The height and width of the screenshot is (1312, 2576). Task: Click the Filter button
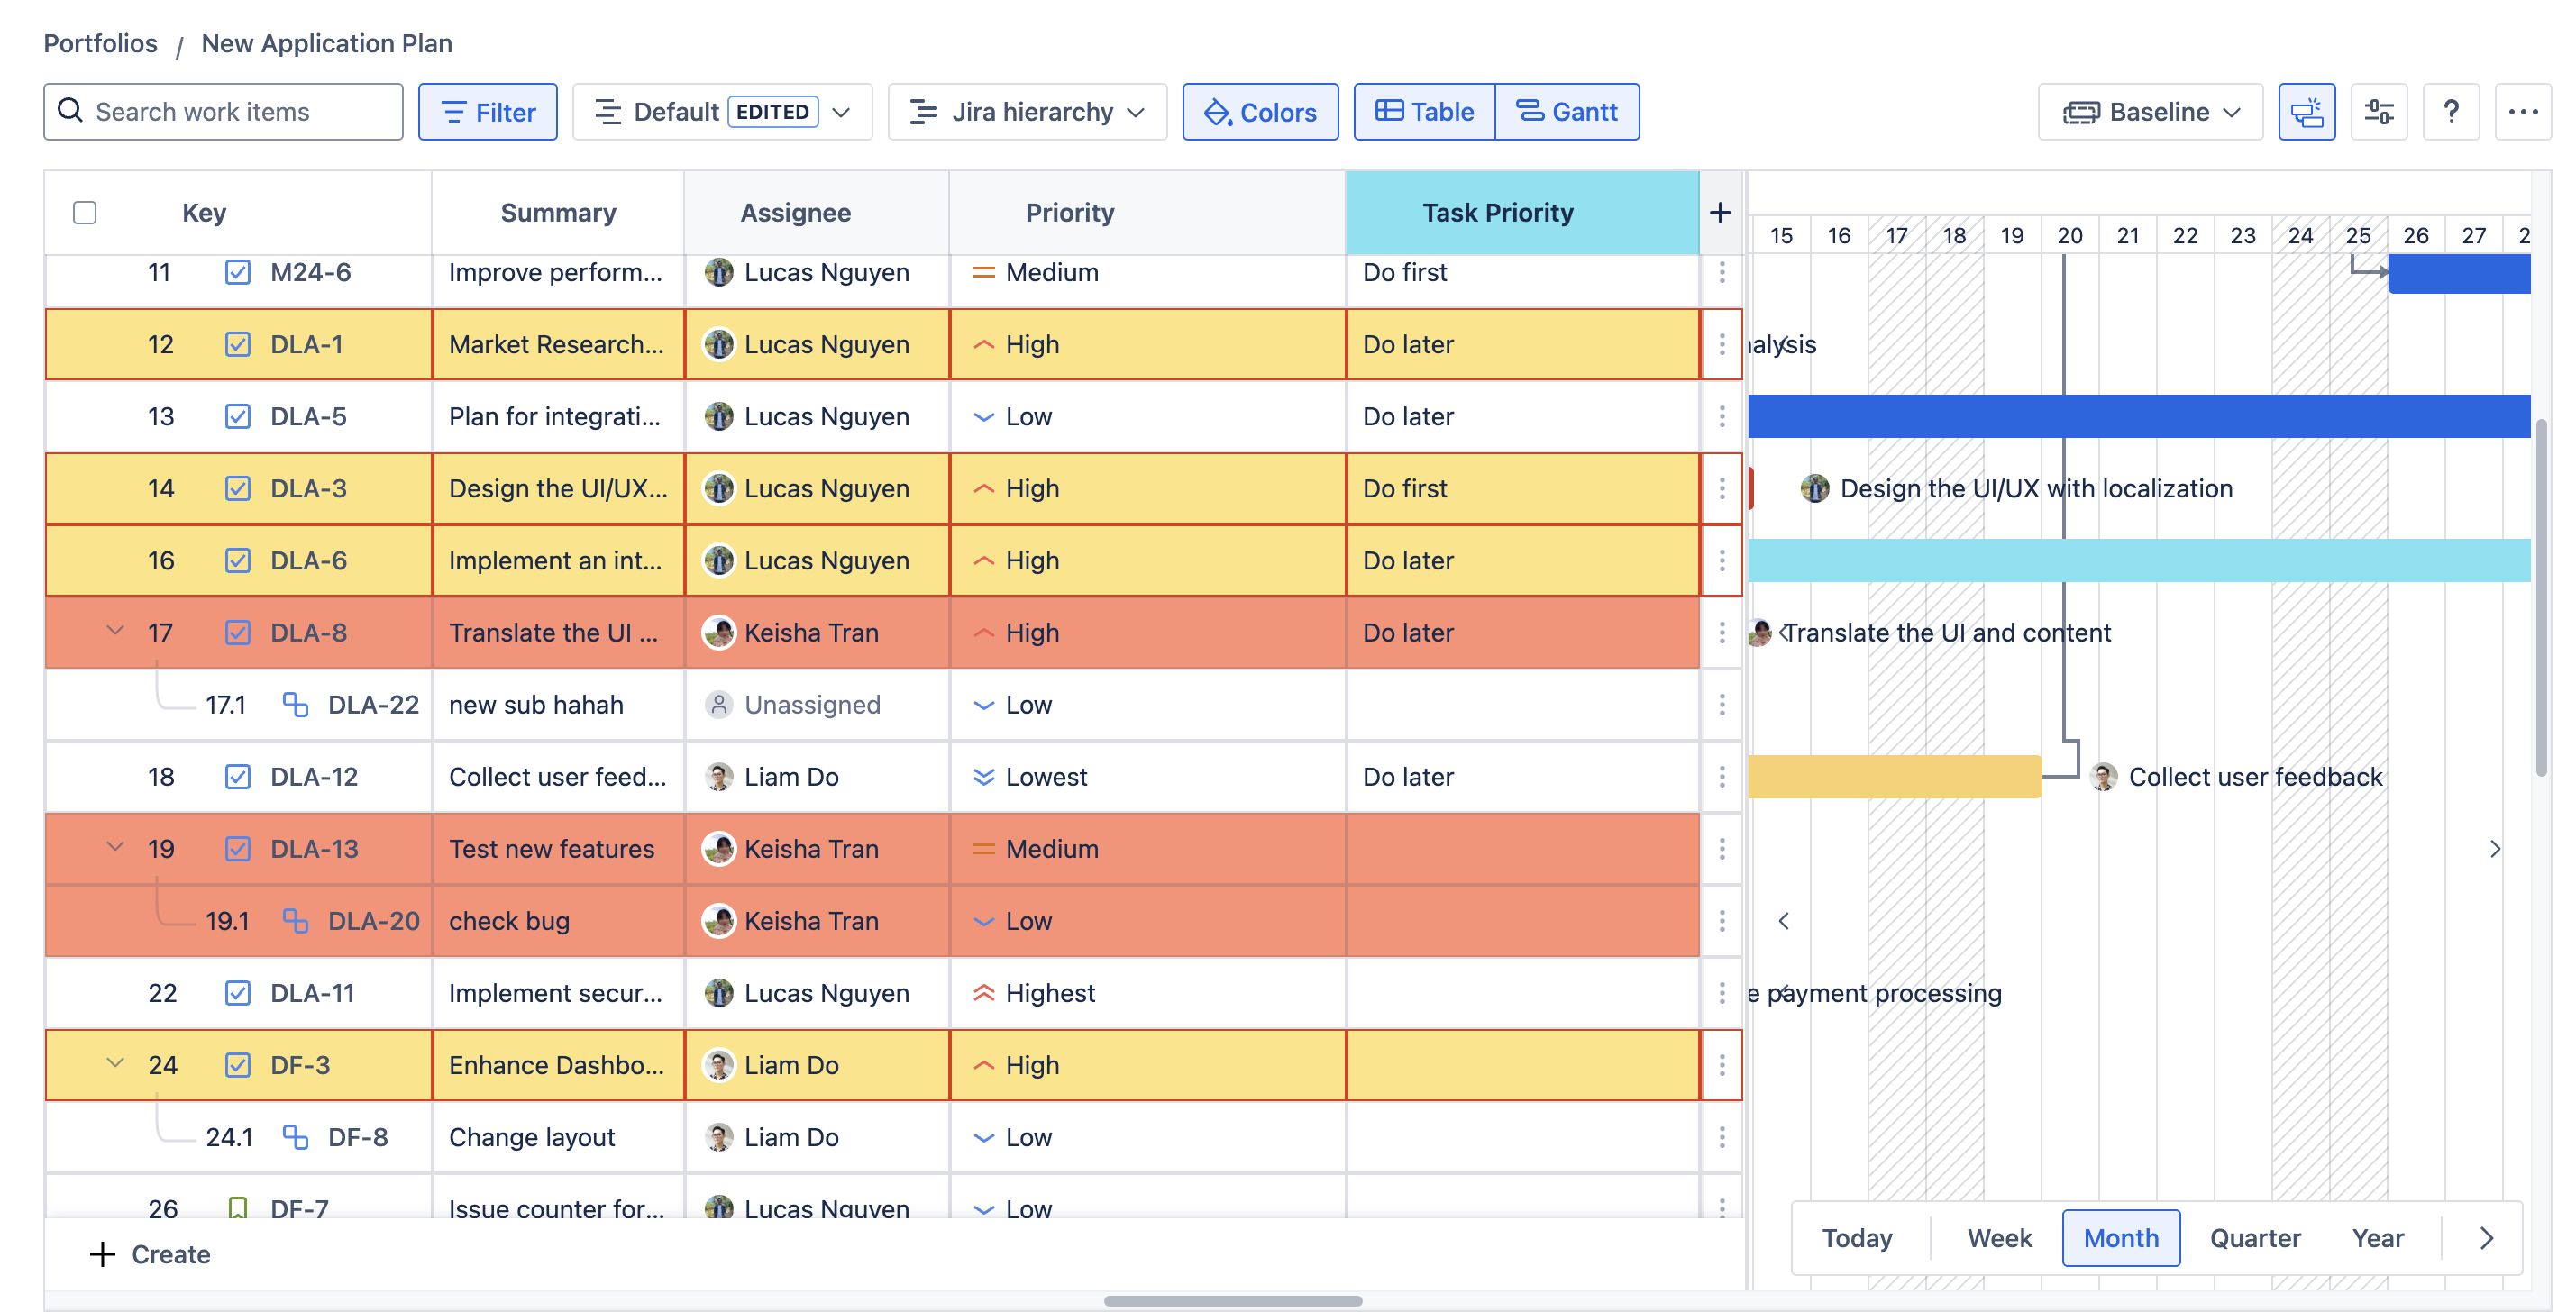(x=488, y=112)
